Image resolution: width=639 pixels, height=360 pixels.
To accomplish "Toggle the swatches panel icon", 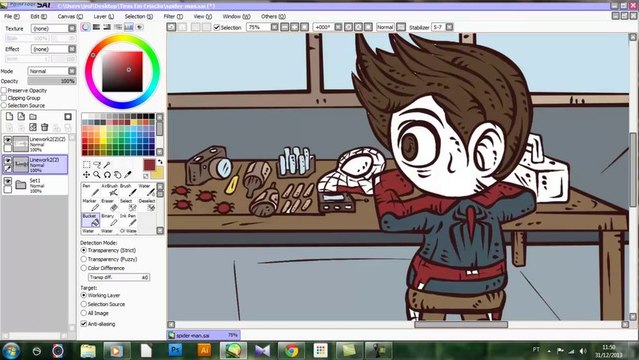I will [x=128, y=27].
